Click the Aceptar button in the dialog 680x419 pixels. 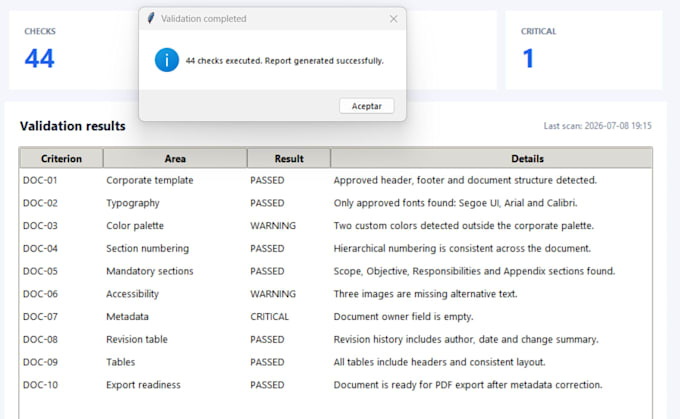[366, 106]
